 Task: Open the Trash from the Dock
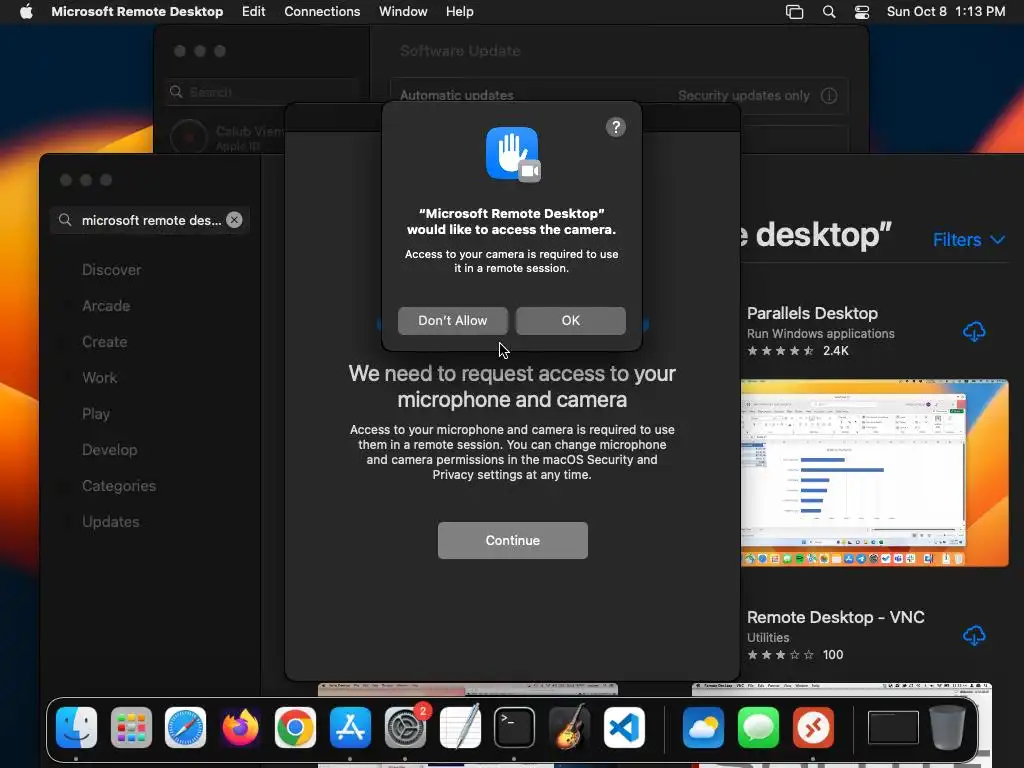point(948,727)
